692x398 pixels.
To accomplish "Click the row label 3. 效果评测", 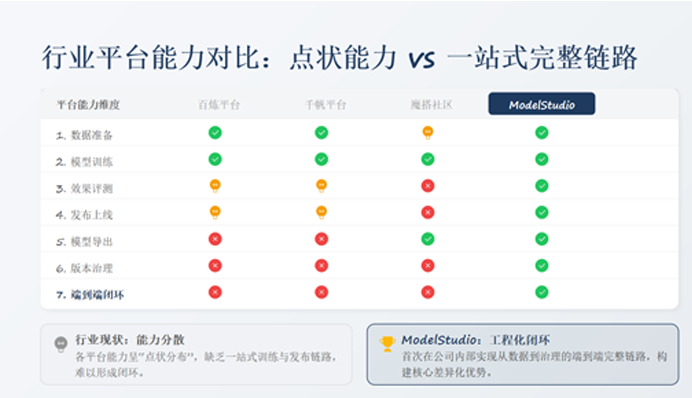I will [x=84, y=189].
